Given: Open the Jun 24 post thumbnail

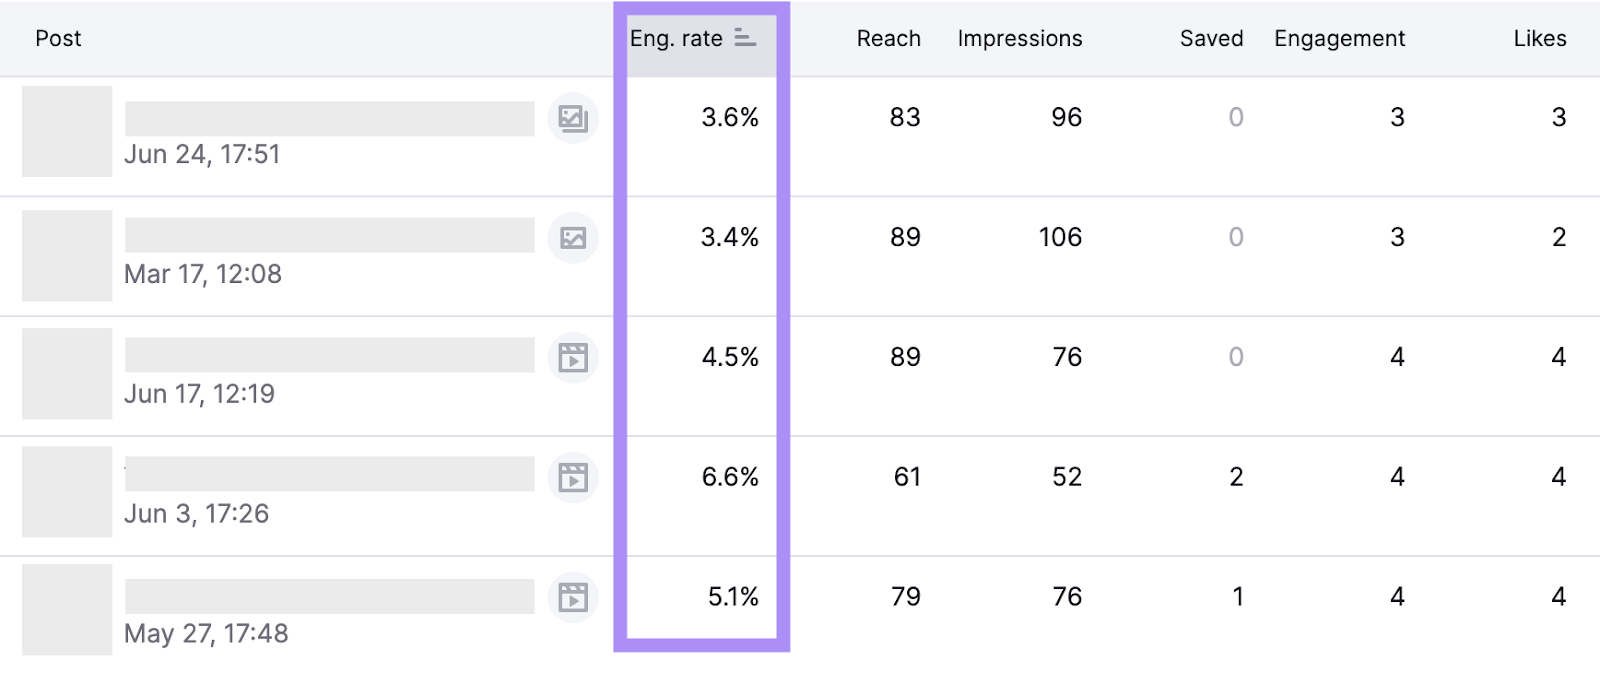Looking at the screenshot, I should point(66,131).
